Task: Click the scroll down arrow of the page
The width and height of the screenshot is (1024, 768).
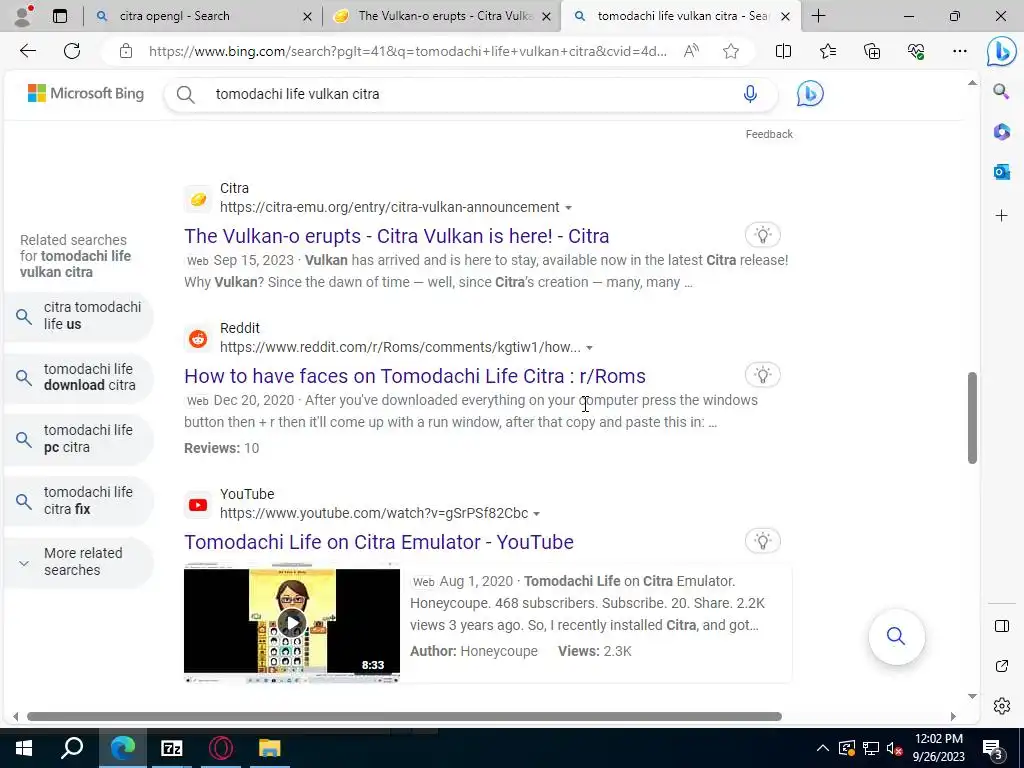Action: click(x=972, y=696)
